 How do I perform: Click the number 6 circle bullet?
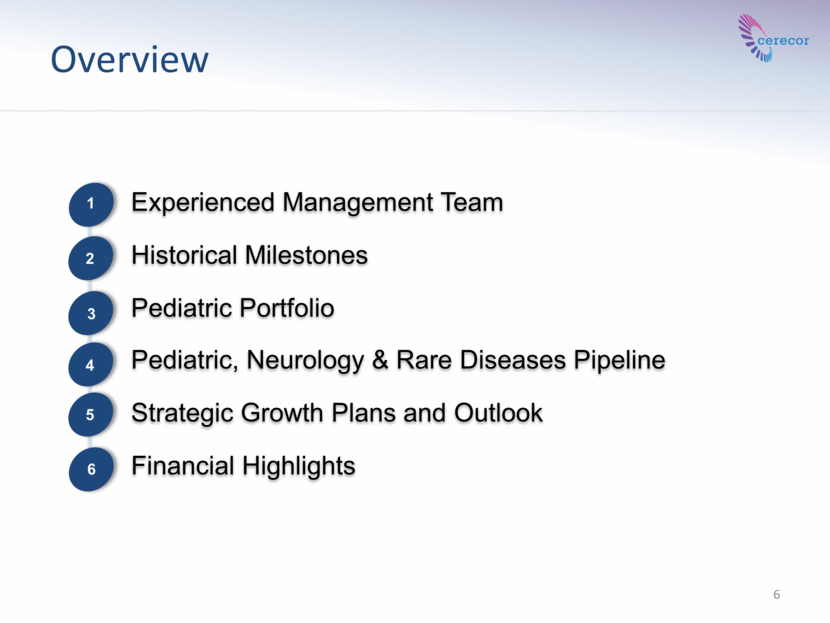pos(91,469)
